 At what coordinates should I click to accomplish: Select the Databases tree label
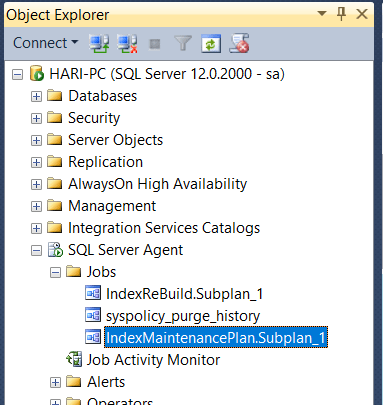click(103, 96)
